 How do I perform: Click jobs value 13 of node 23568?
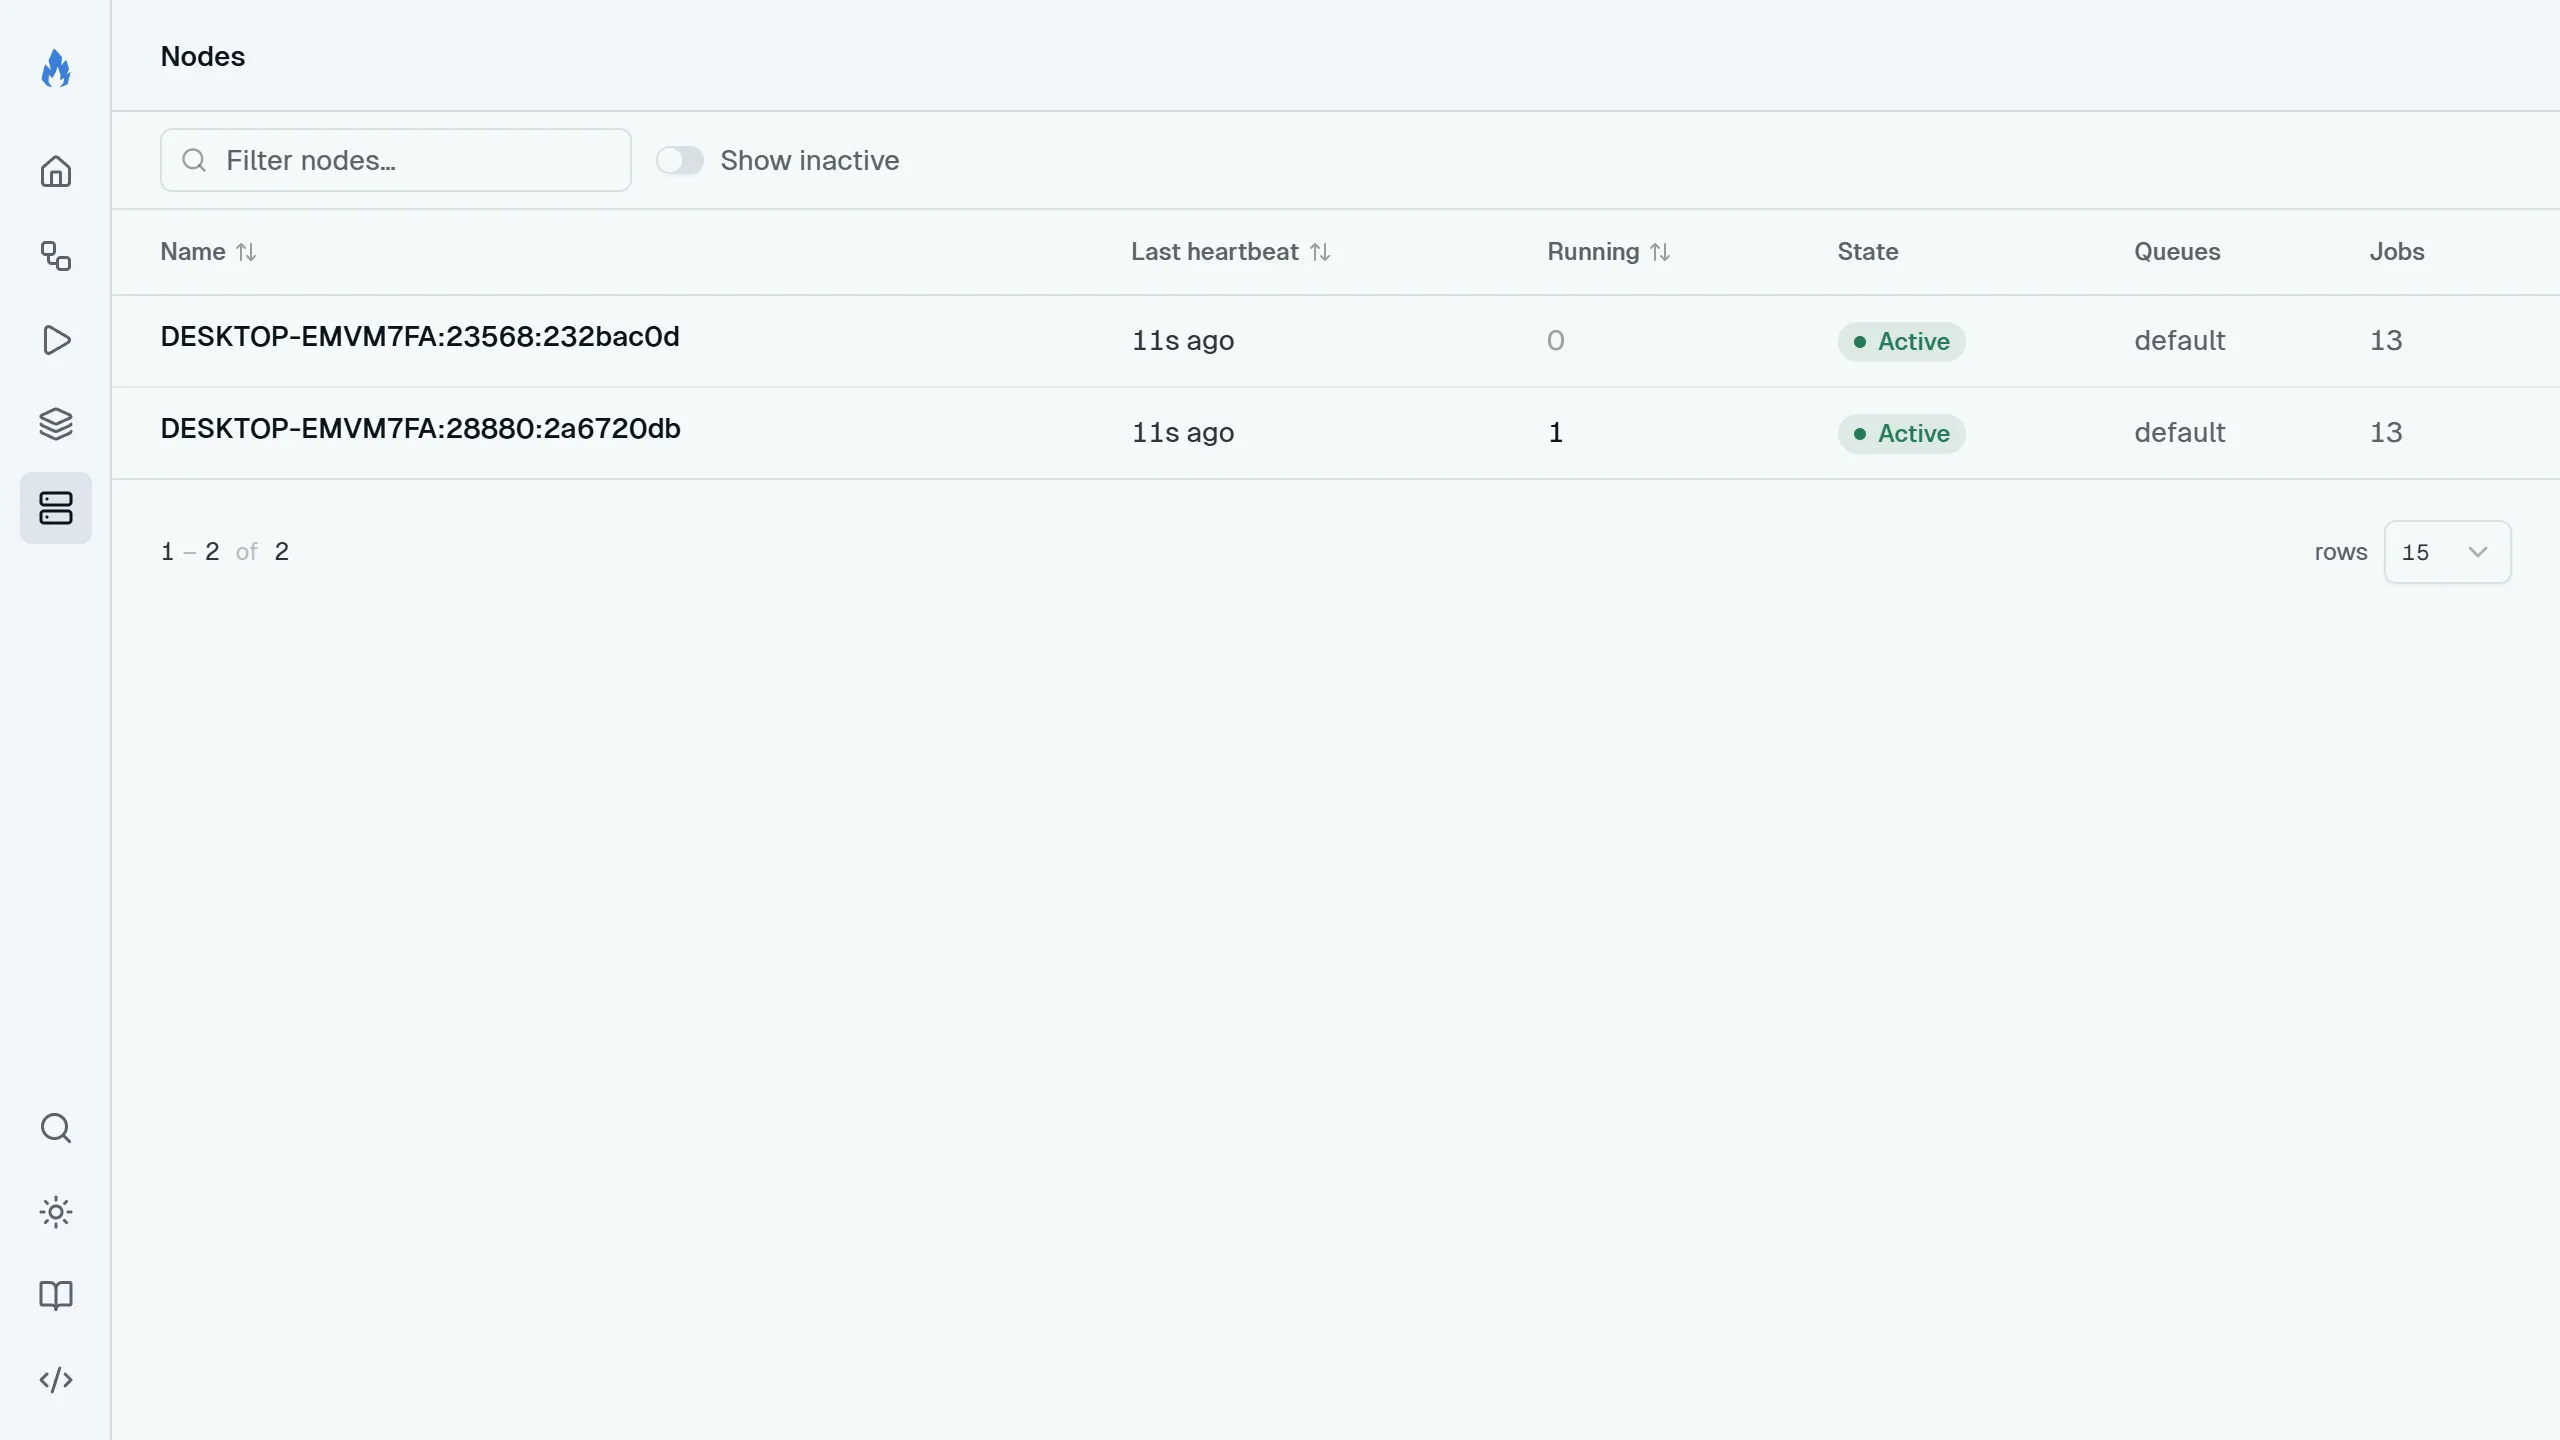coord(2386,341)
